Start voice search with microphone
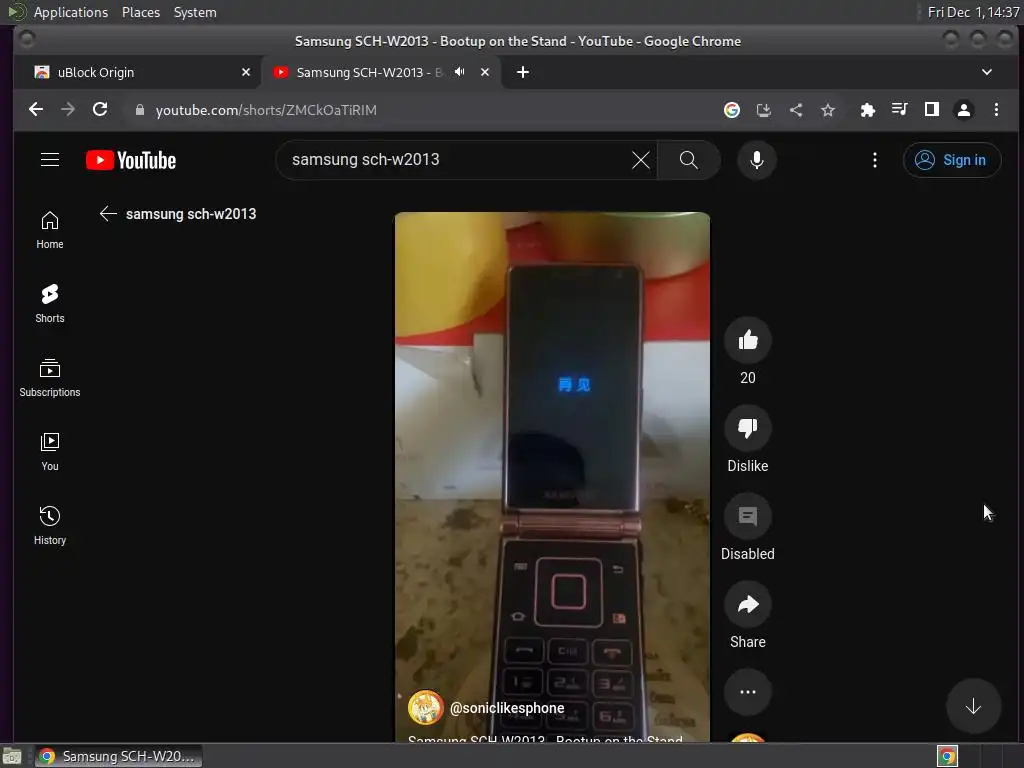The image size is (1024, 768). 756,160
